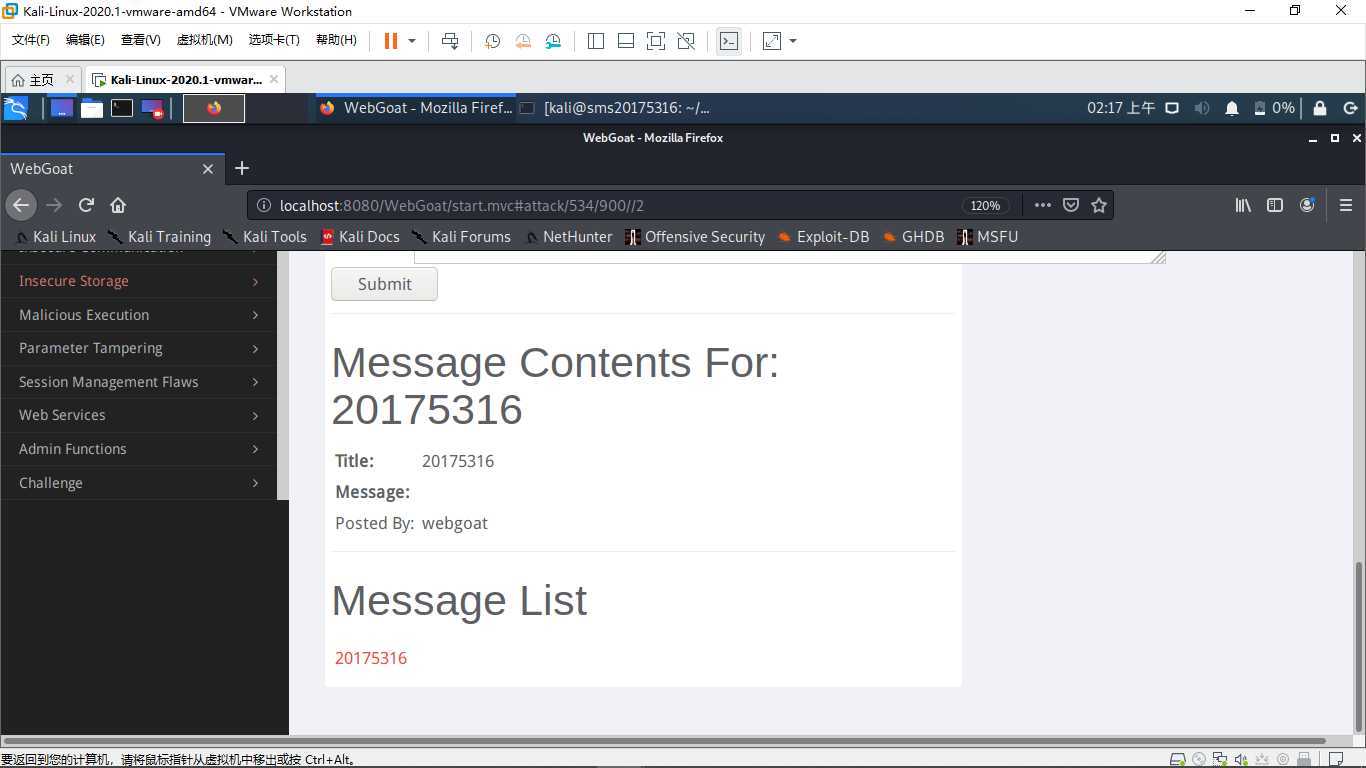Expand Web Services lesson category

[x=139, y=415]
